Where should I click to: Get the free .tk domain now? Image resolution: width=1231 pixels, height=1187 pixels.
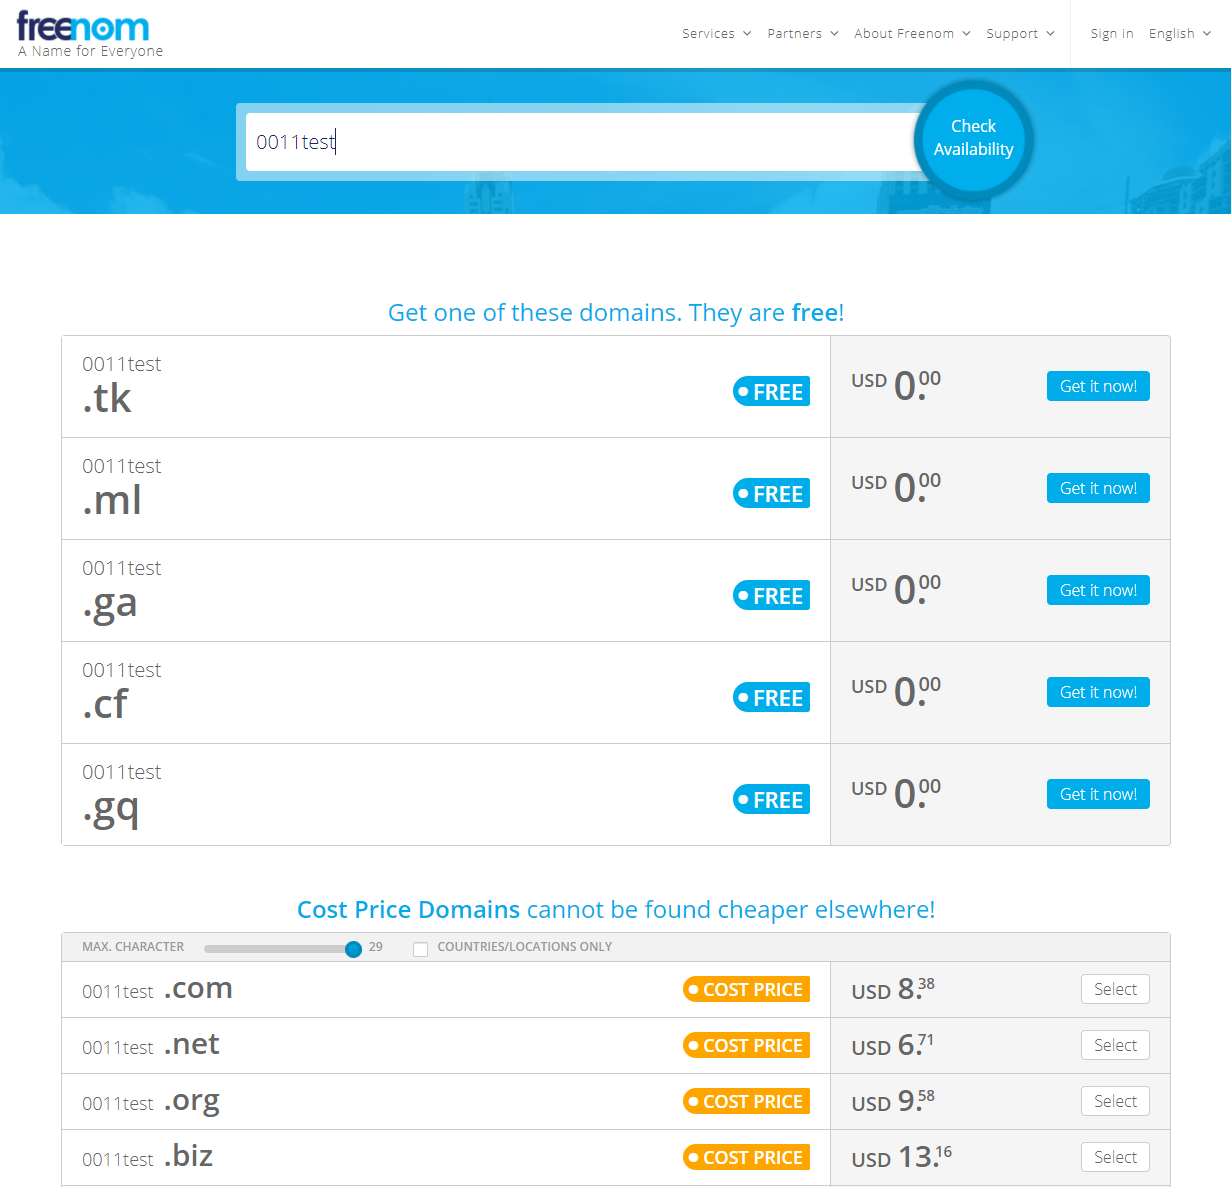coord(1098,386)
